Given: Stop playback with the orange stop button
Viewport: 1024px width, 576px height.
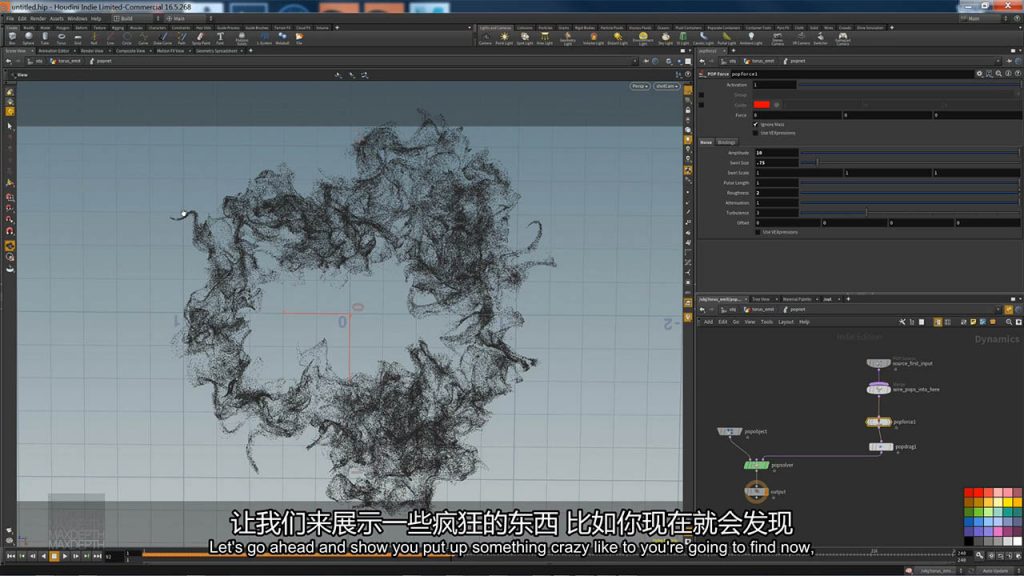Looking at the screenshot, I should (54, 556).
